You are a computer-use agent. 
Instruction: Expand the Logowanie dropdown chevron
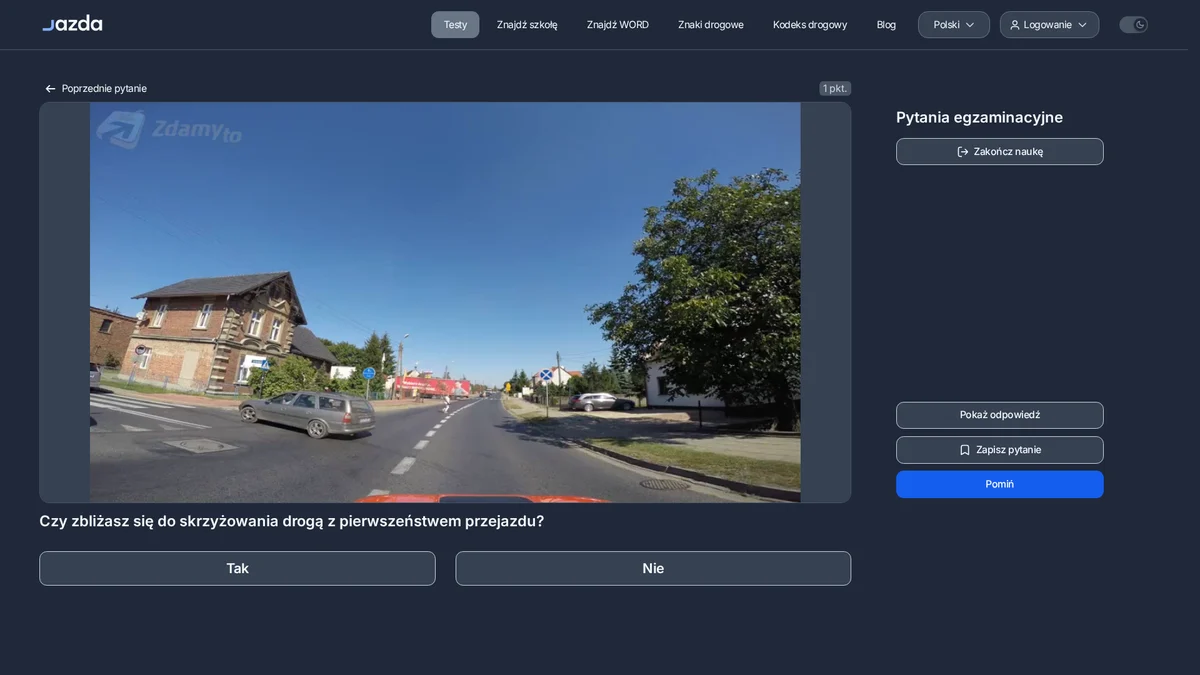[1082, 25]
